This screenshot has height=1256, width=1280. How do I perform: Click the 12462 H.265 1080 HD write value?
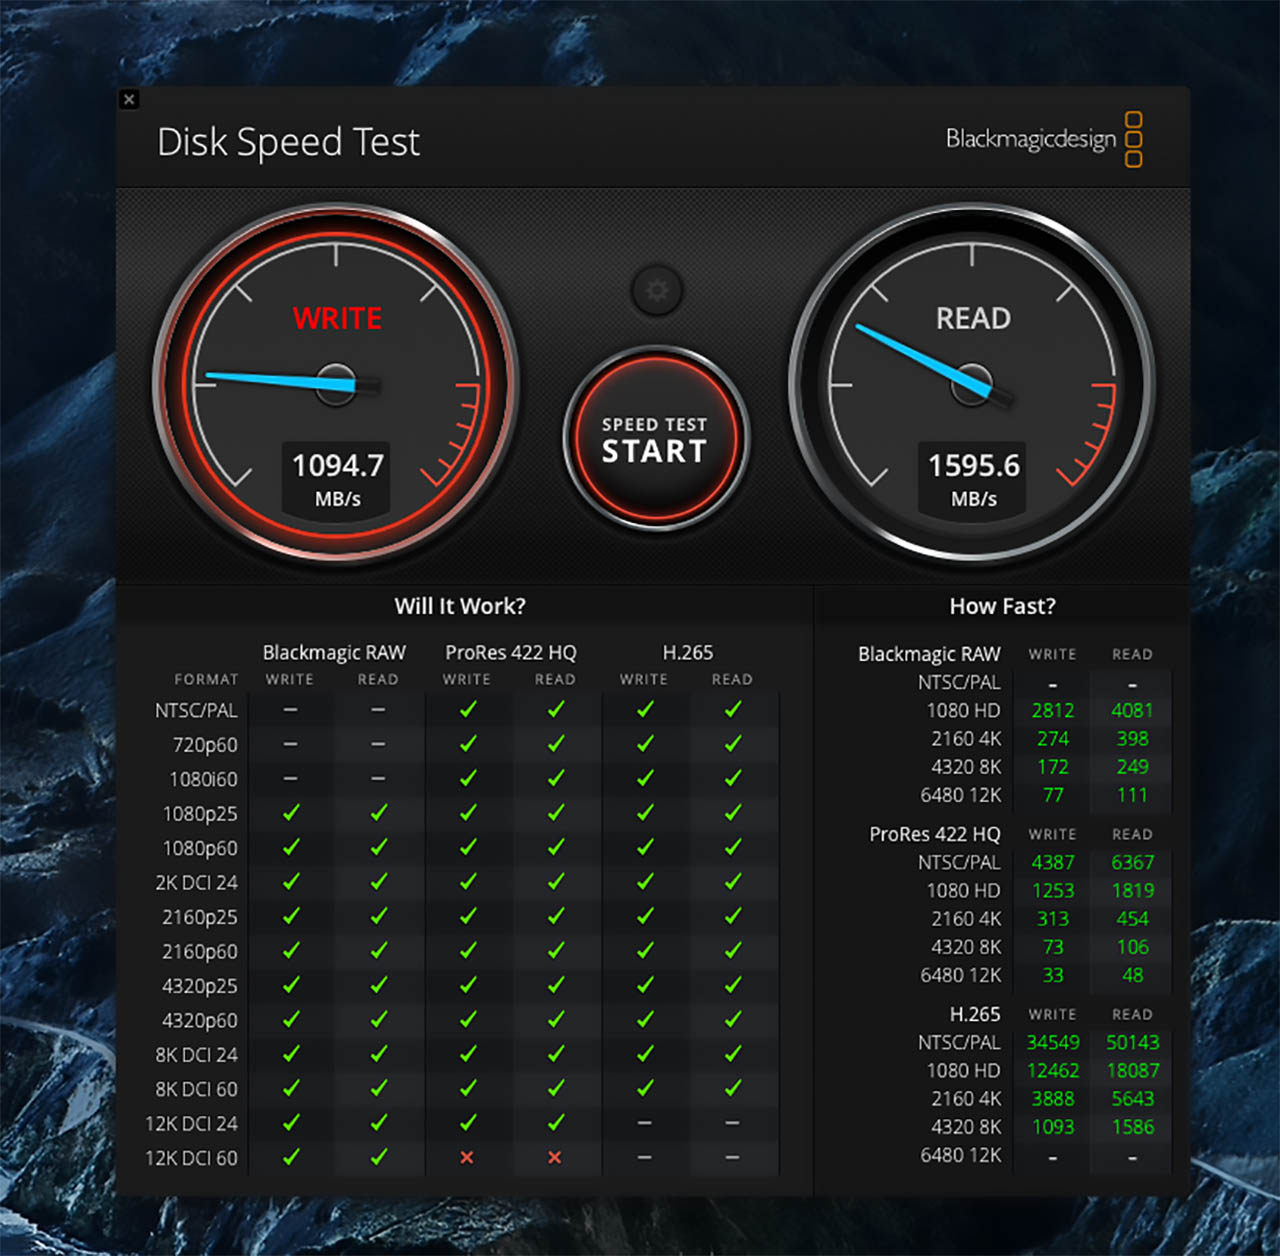[x=1053, y=1070]
